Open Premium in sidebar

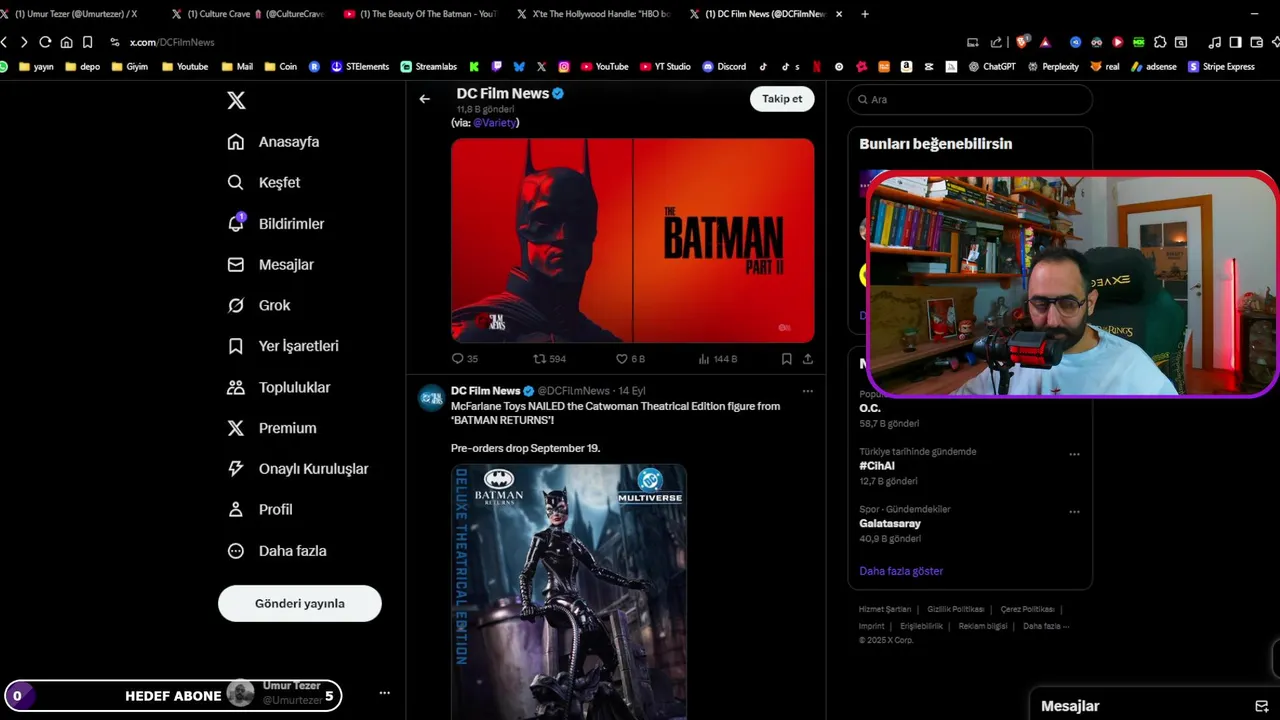pyautogui.click(x=272, y=428)
